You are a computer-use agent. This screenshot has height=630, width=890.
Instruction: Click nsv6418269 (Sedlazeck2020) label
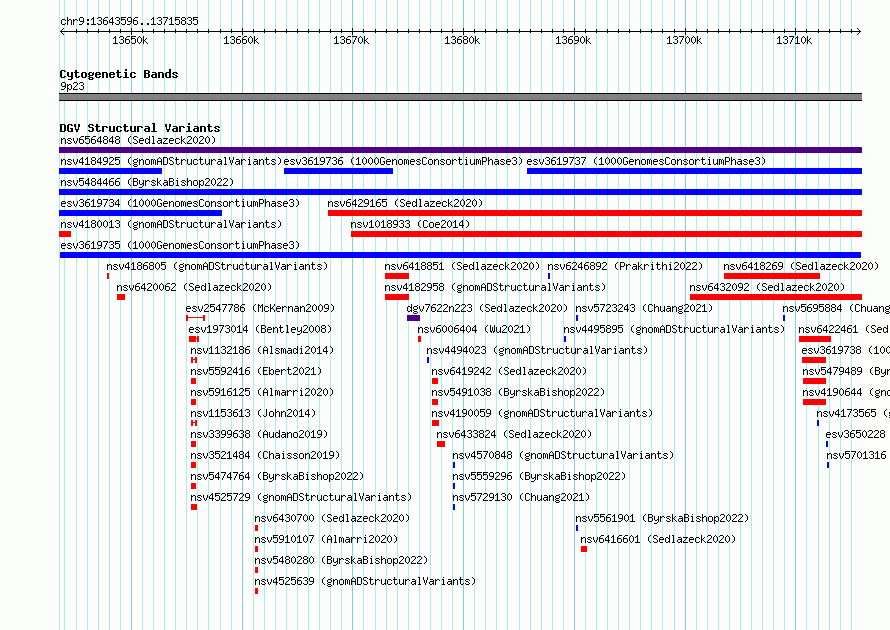801,266
